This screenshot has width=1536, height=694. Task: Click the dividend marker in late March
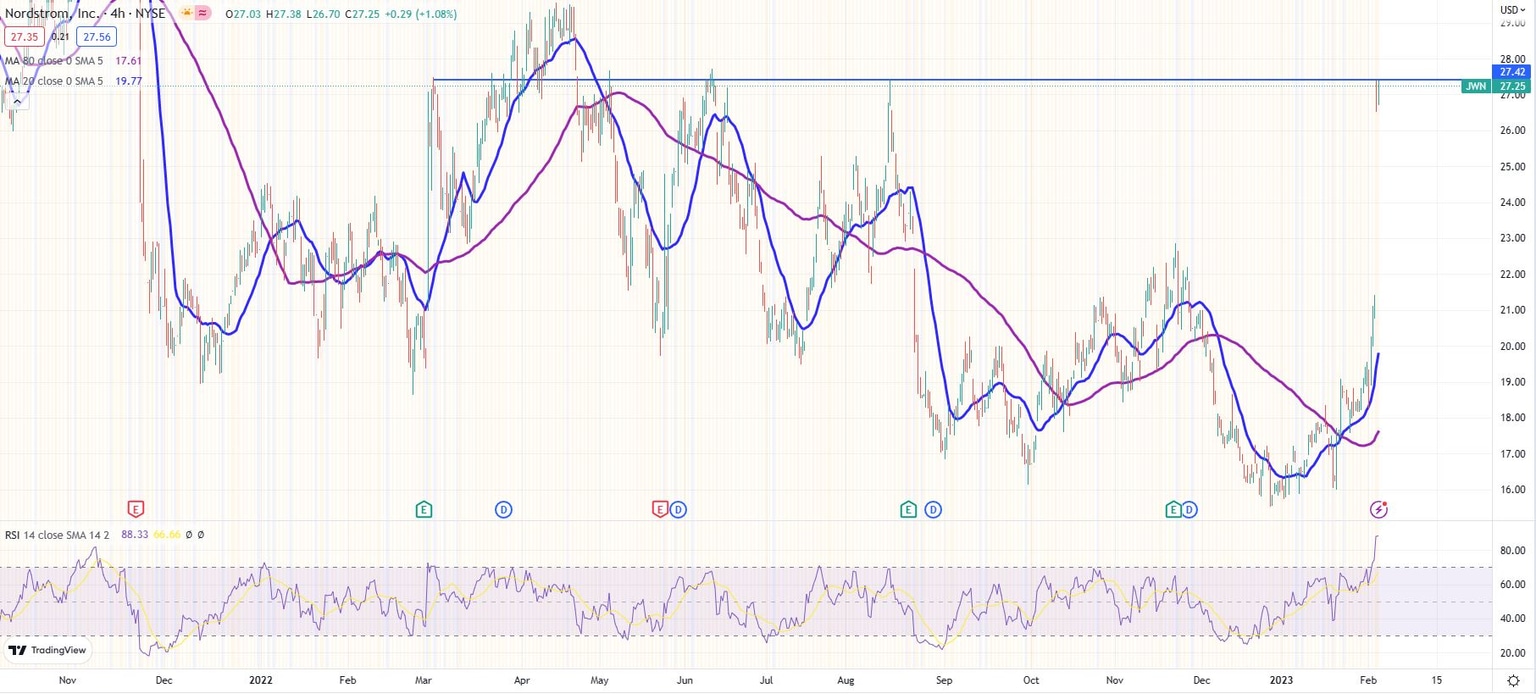pyautogui.click(x=504, y=510)
